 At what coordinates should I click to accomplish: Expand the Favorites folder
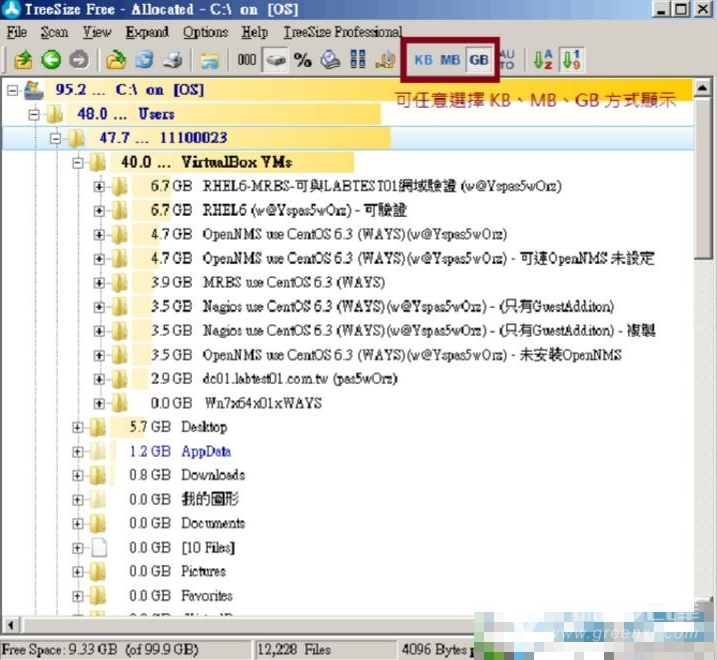point(78,596)
